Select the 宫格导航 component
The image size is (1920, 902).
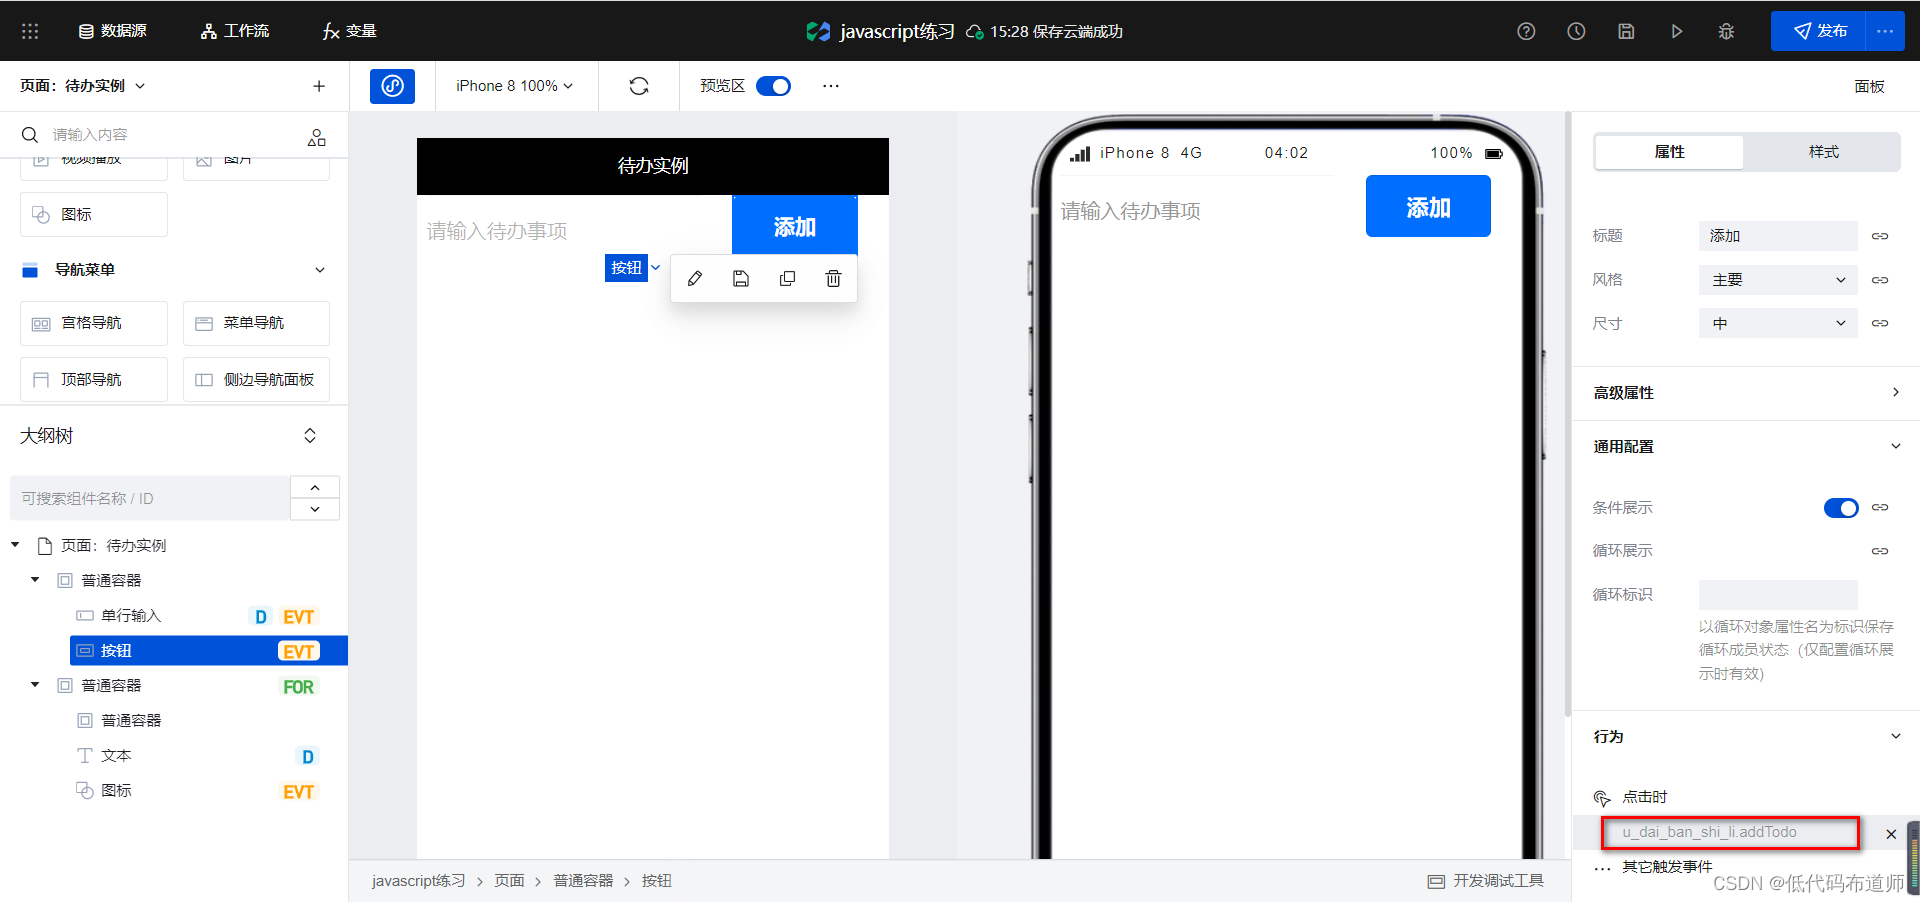click(94, 323)
